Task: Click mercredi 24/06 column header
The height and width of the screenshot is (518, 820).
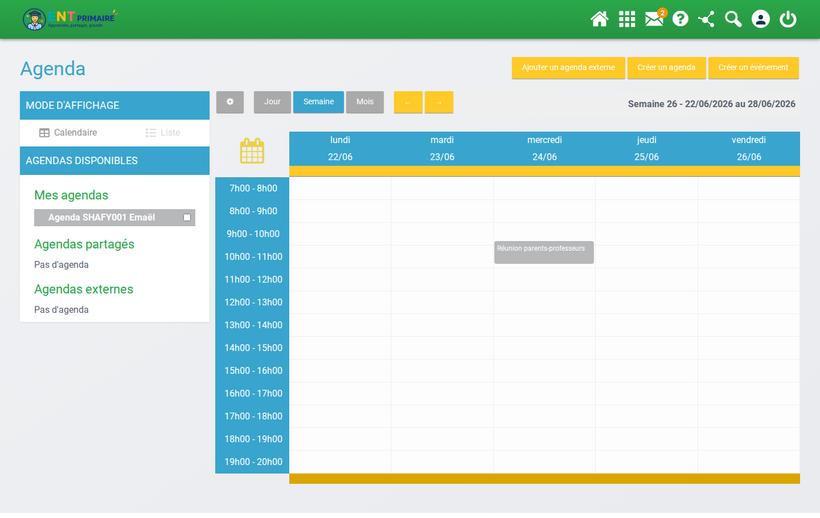Action: pos(544,148)
